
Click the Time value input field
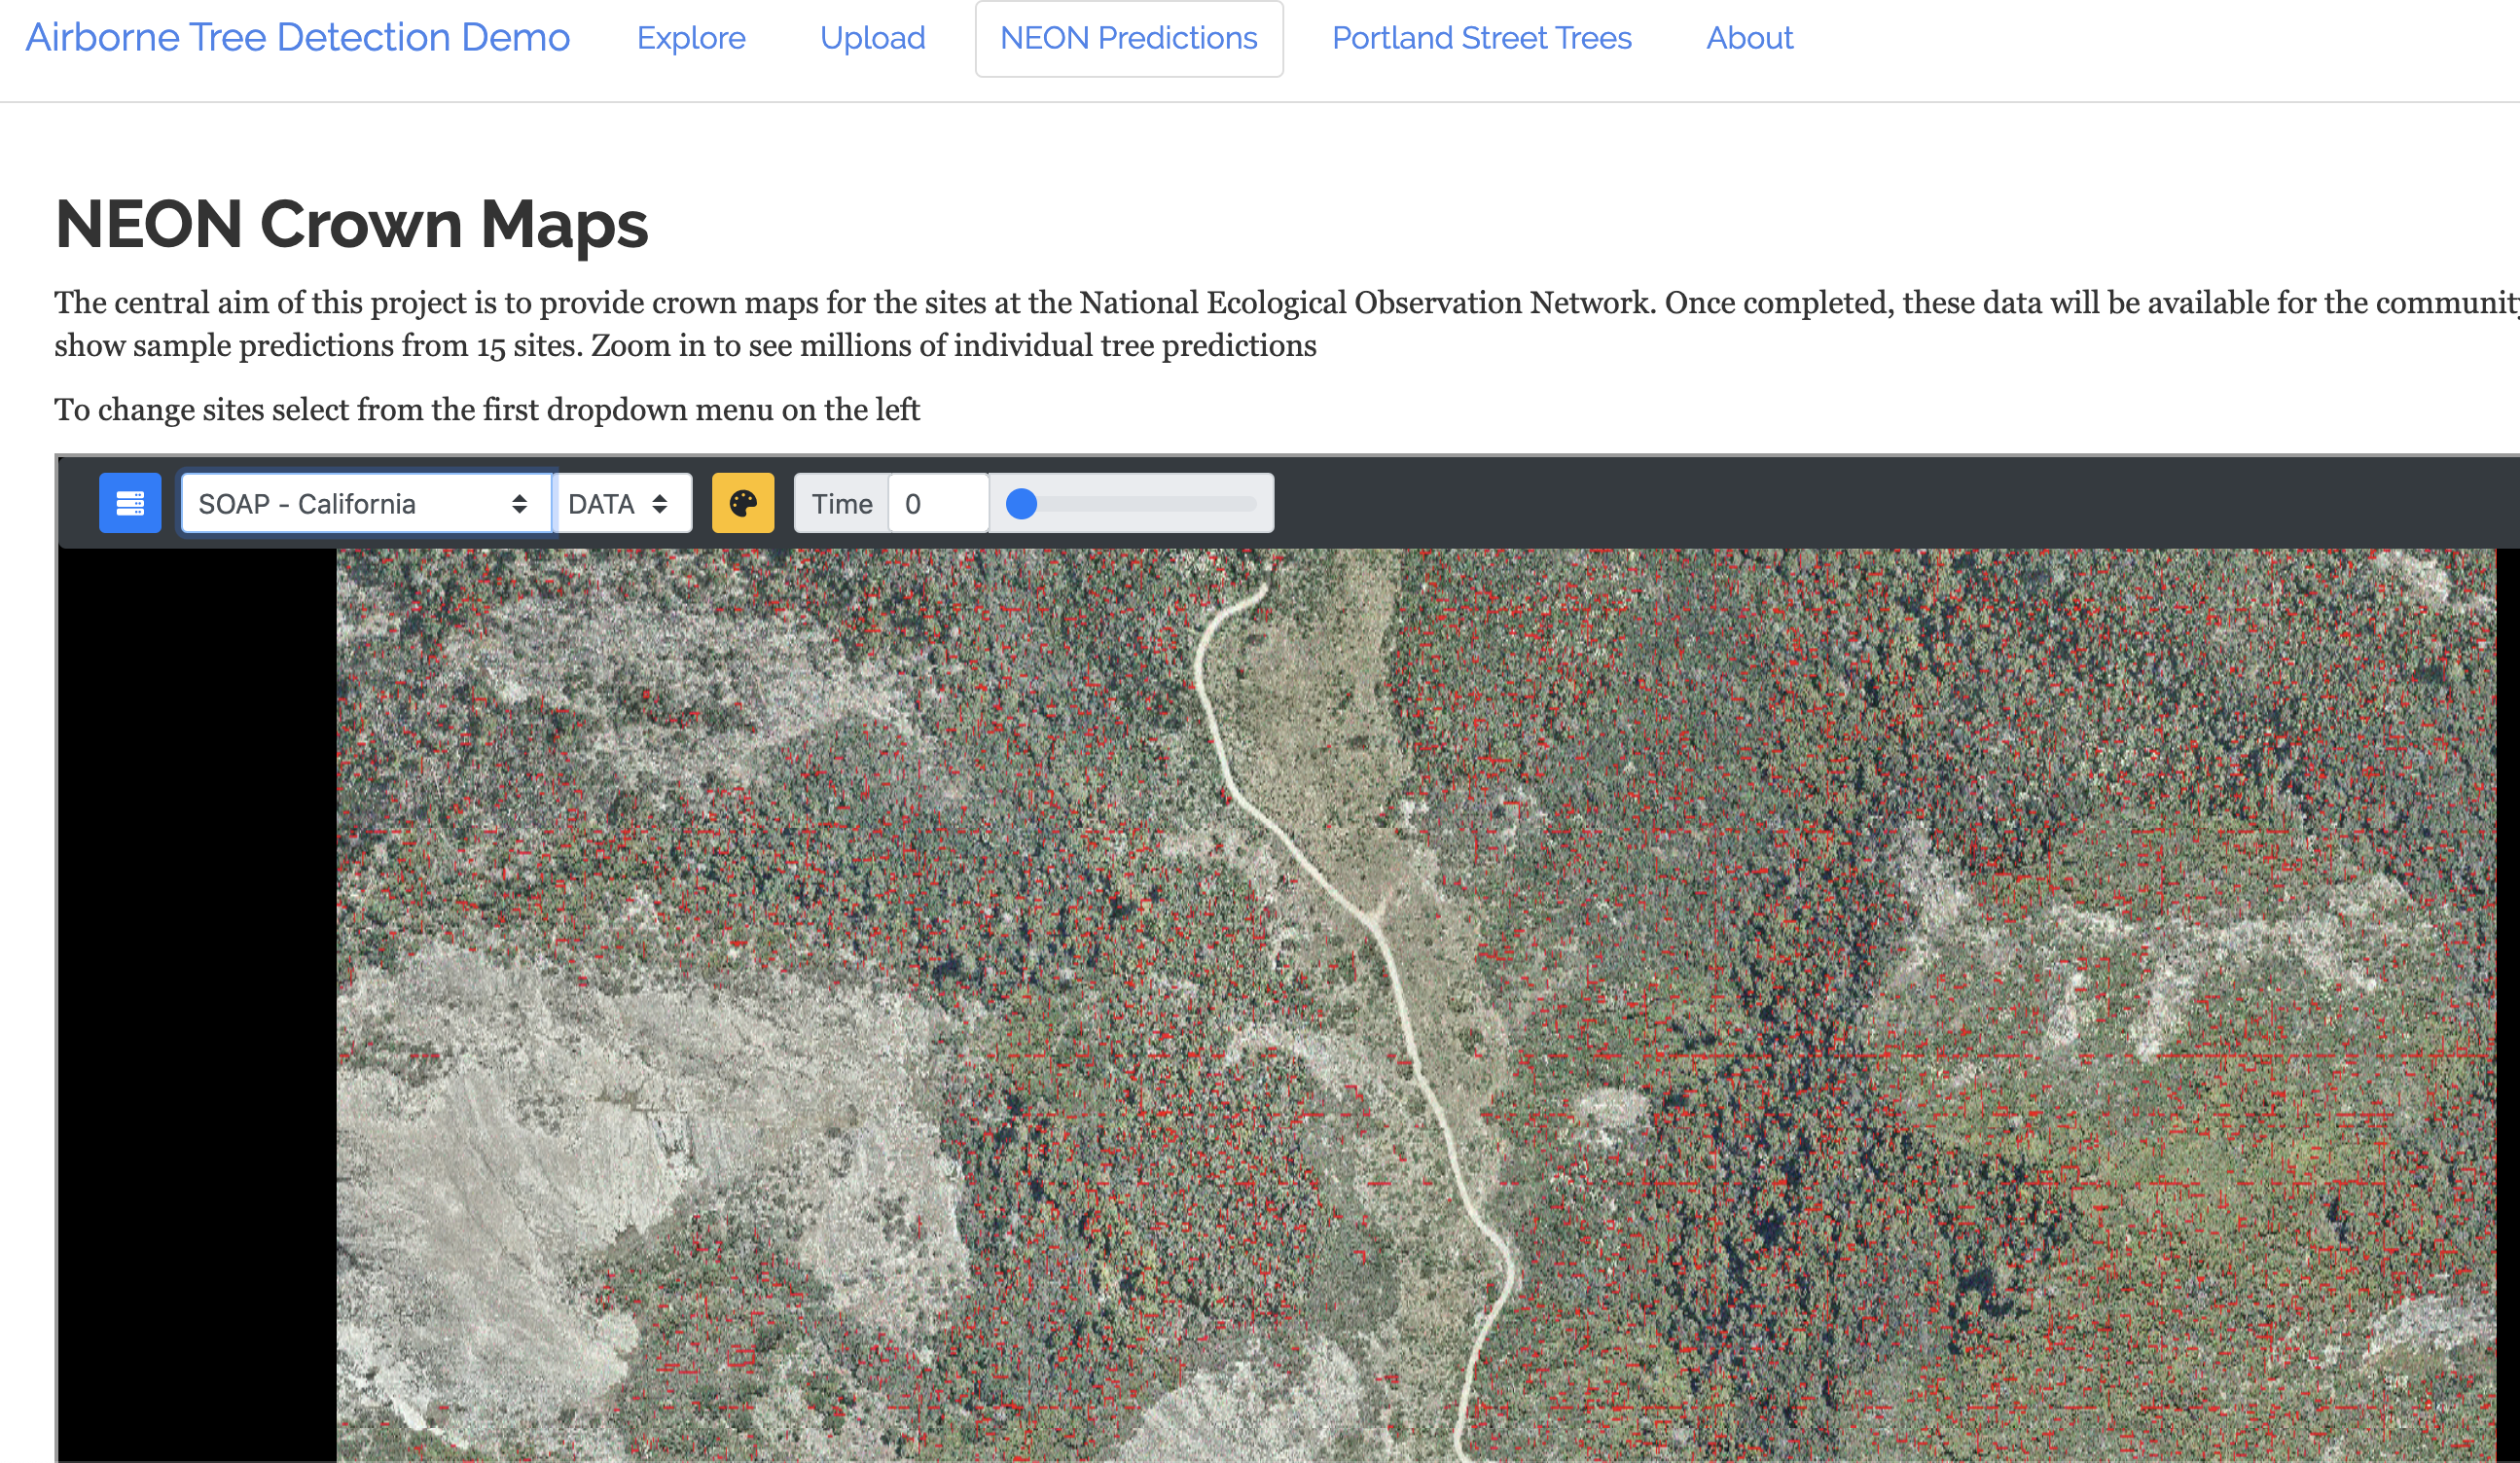click(x=937, y=503)
